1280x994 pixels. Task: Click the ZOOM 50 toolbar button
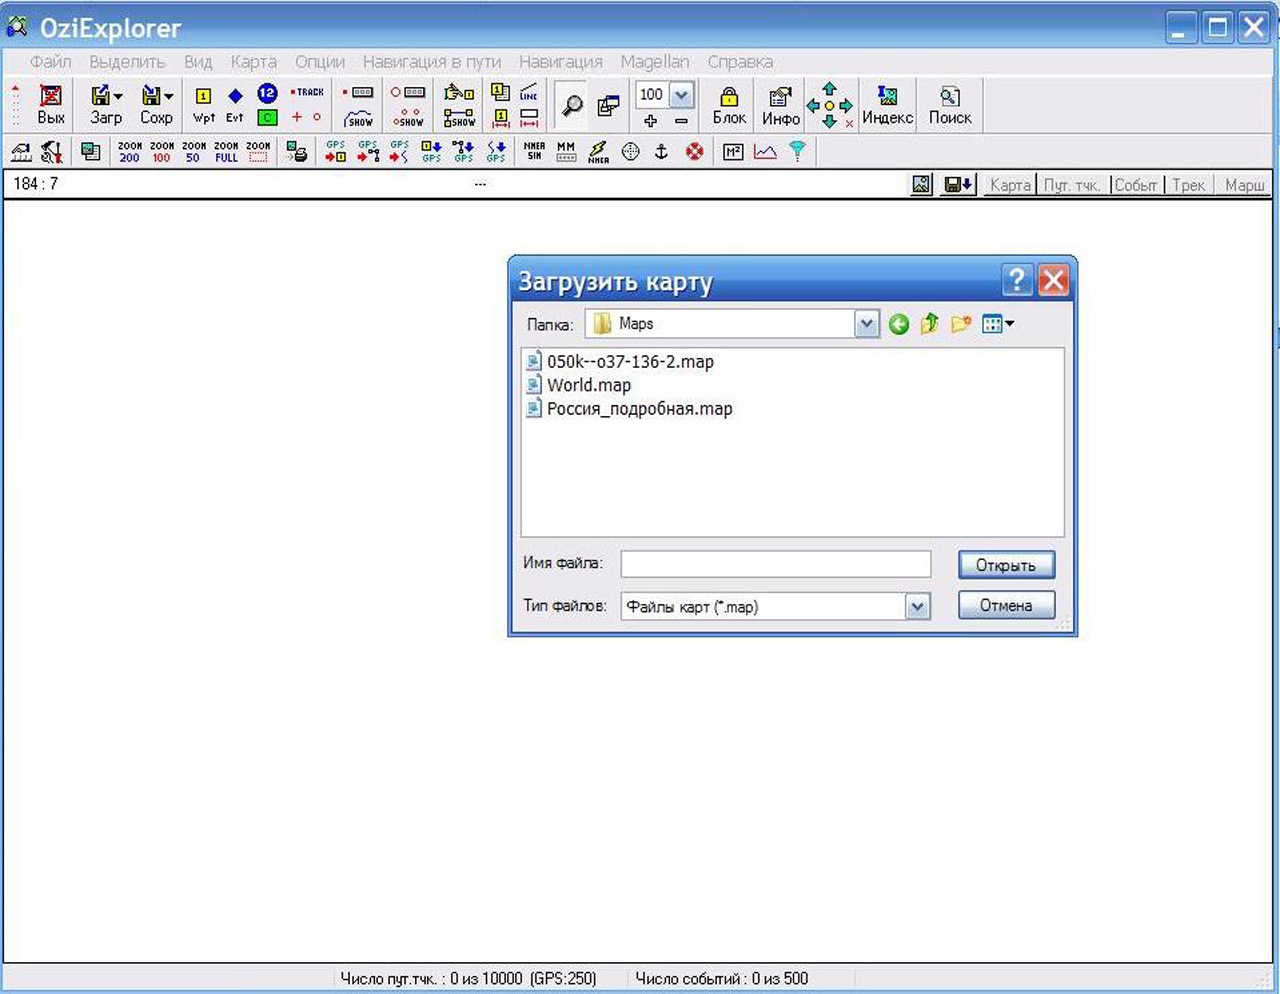pos(194,152)
